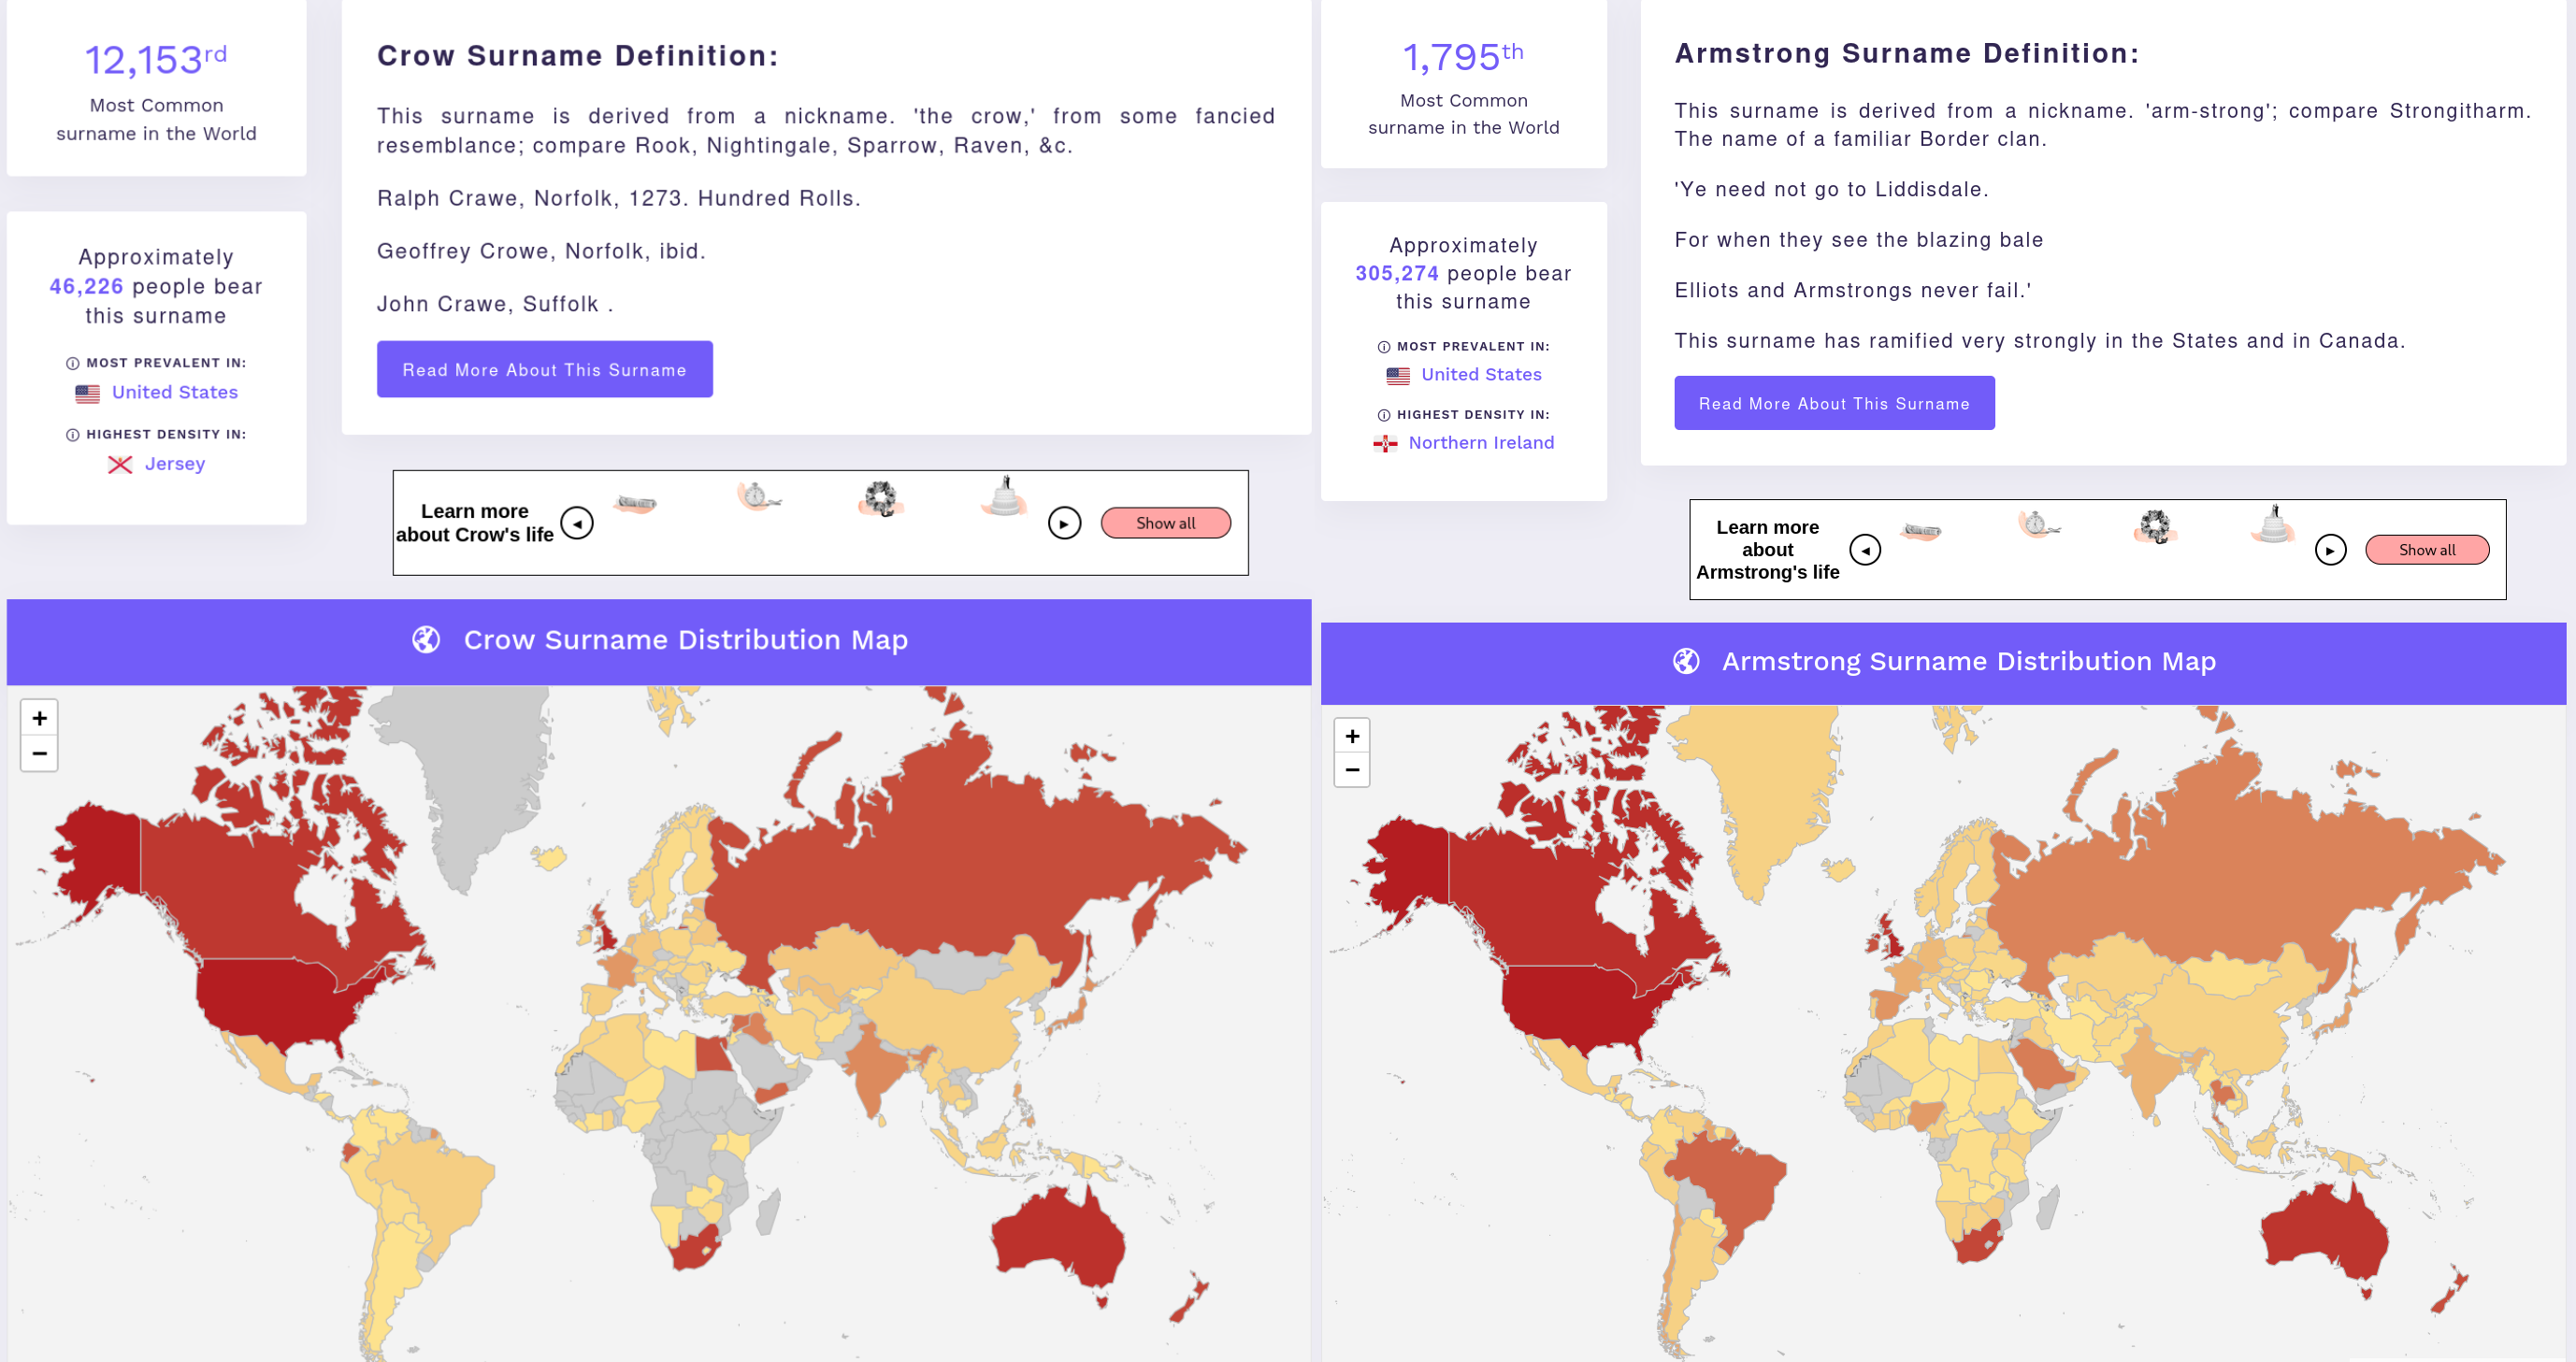This screenshot has height=1362, width=2576.
Task: Click the info icon beside Armstrong's Highest Density In
Action: pyautogui.click(x=1384, y=415)
